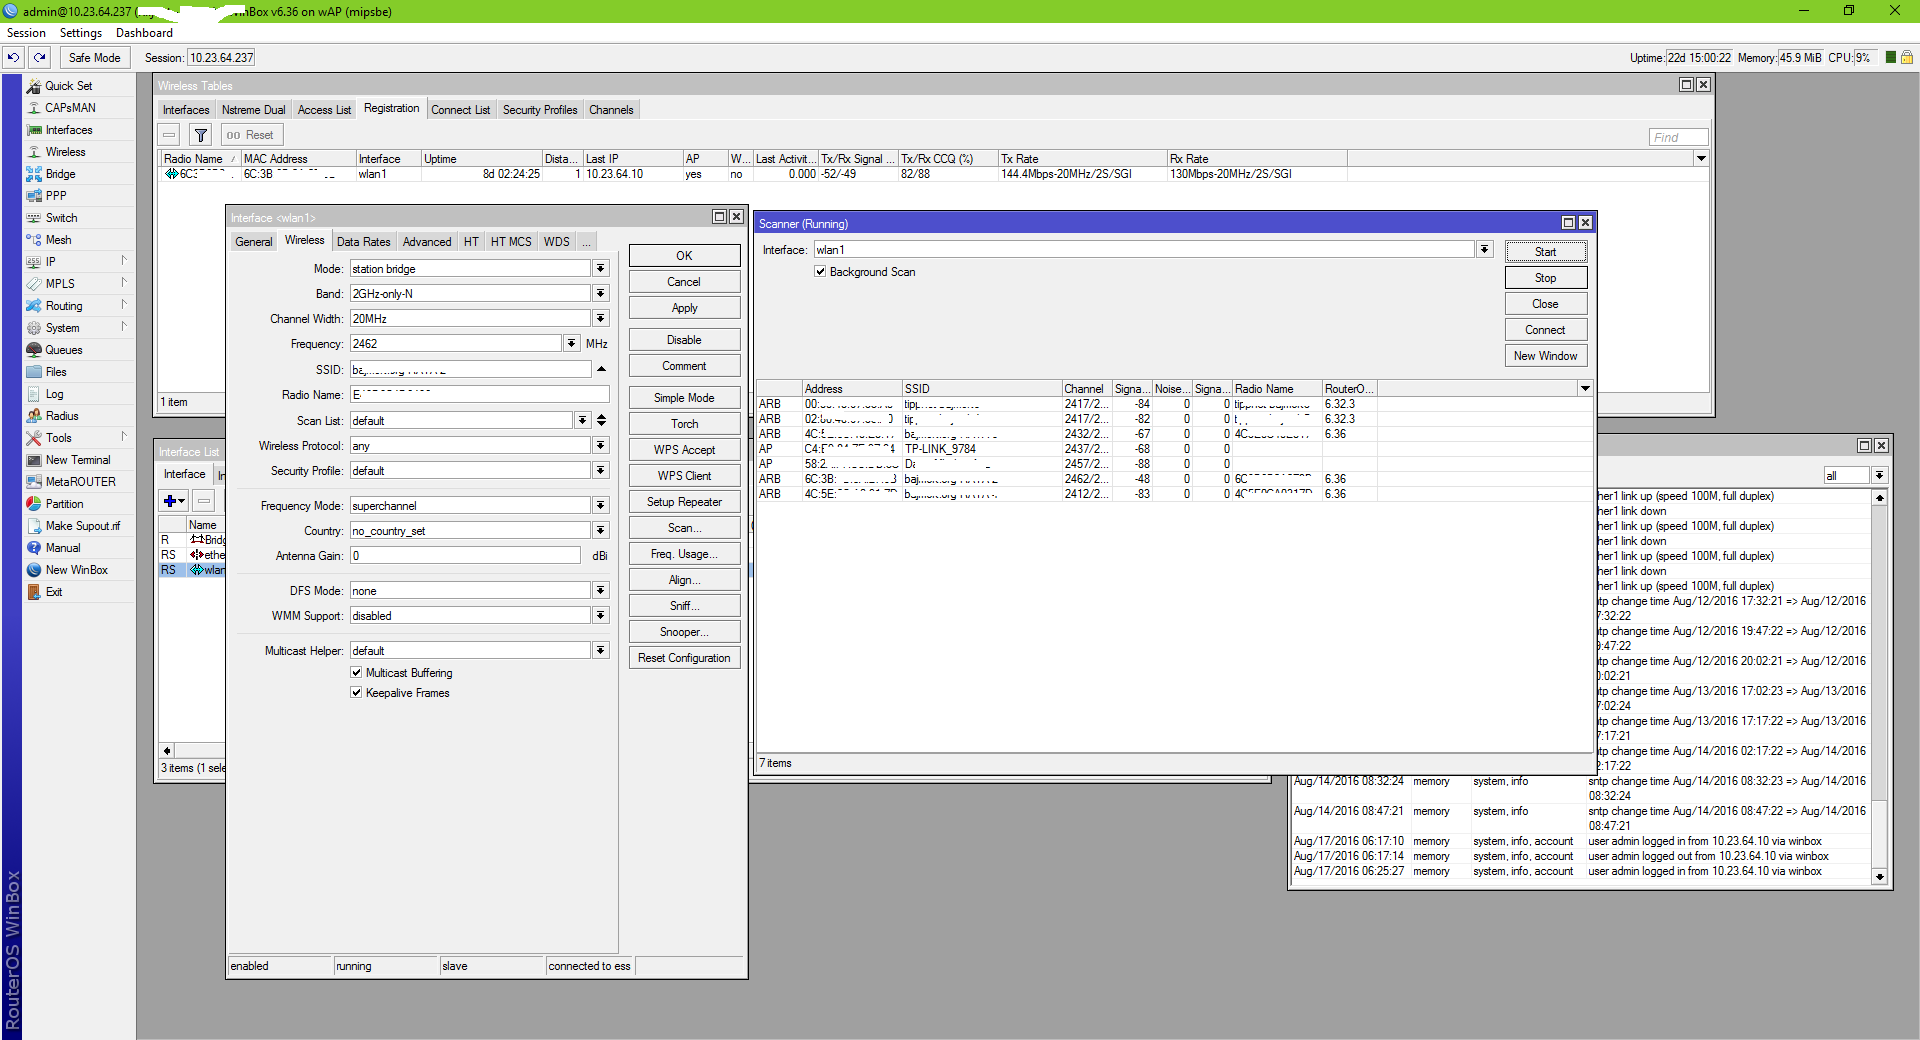The width and height of the screenshot is (1920, 1040).
Task: Click the Antenna Gain input field
Action: [x=464, y=556]
